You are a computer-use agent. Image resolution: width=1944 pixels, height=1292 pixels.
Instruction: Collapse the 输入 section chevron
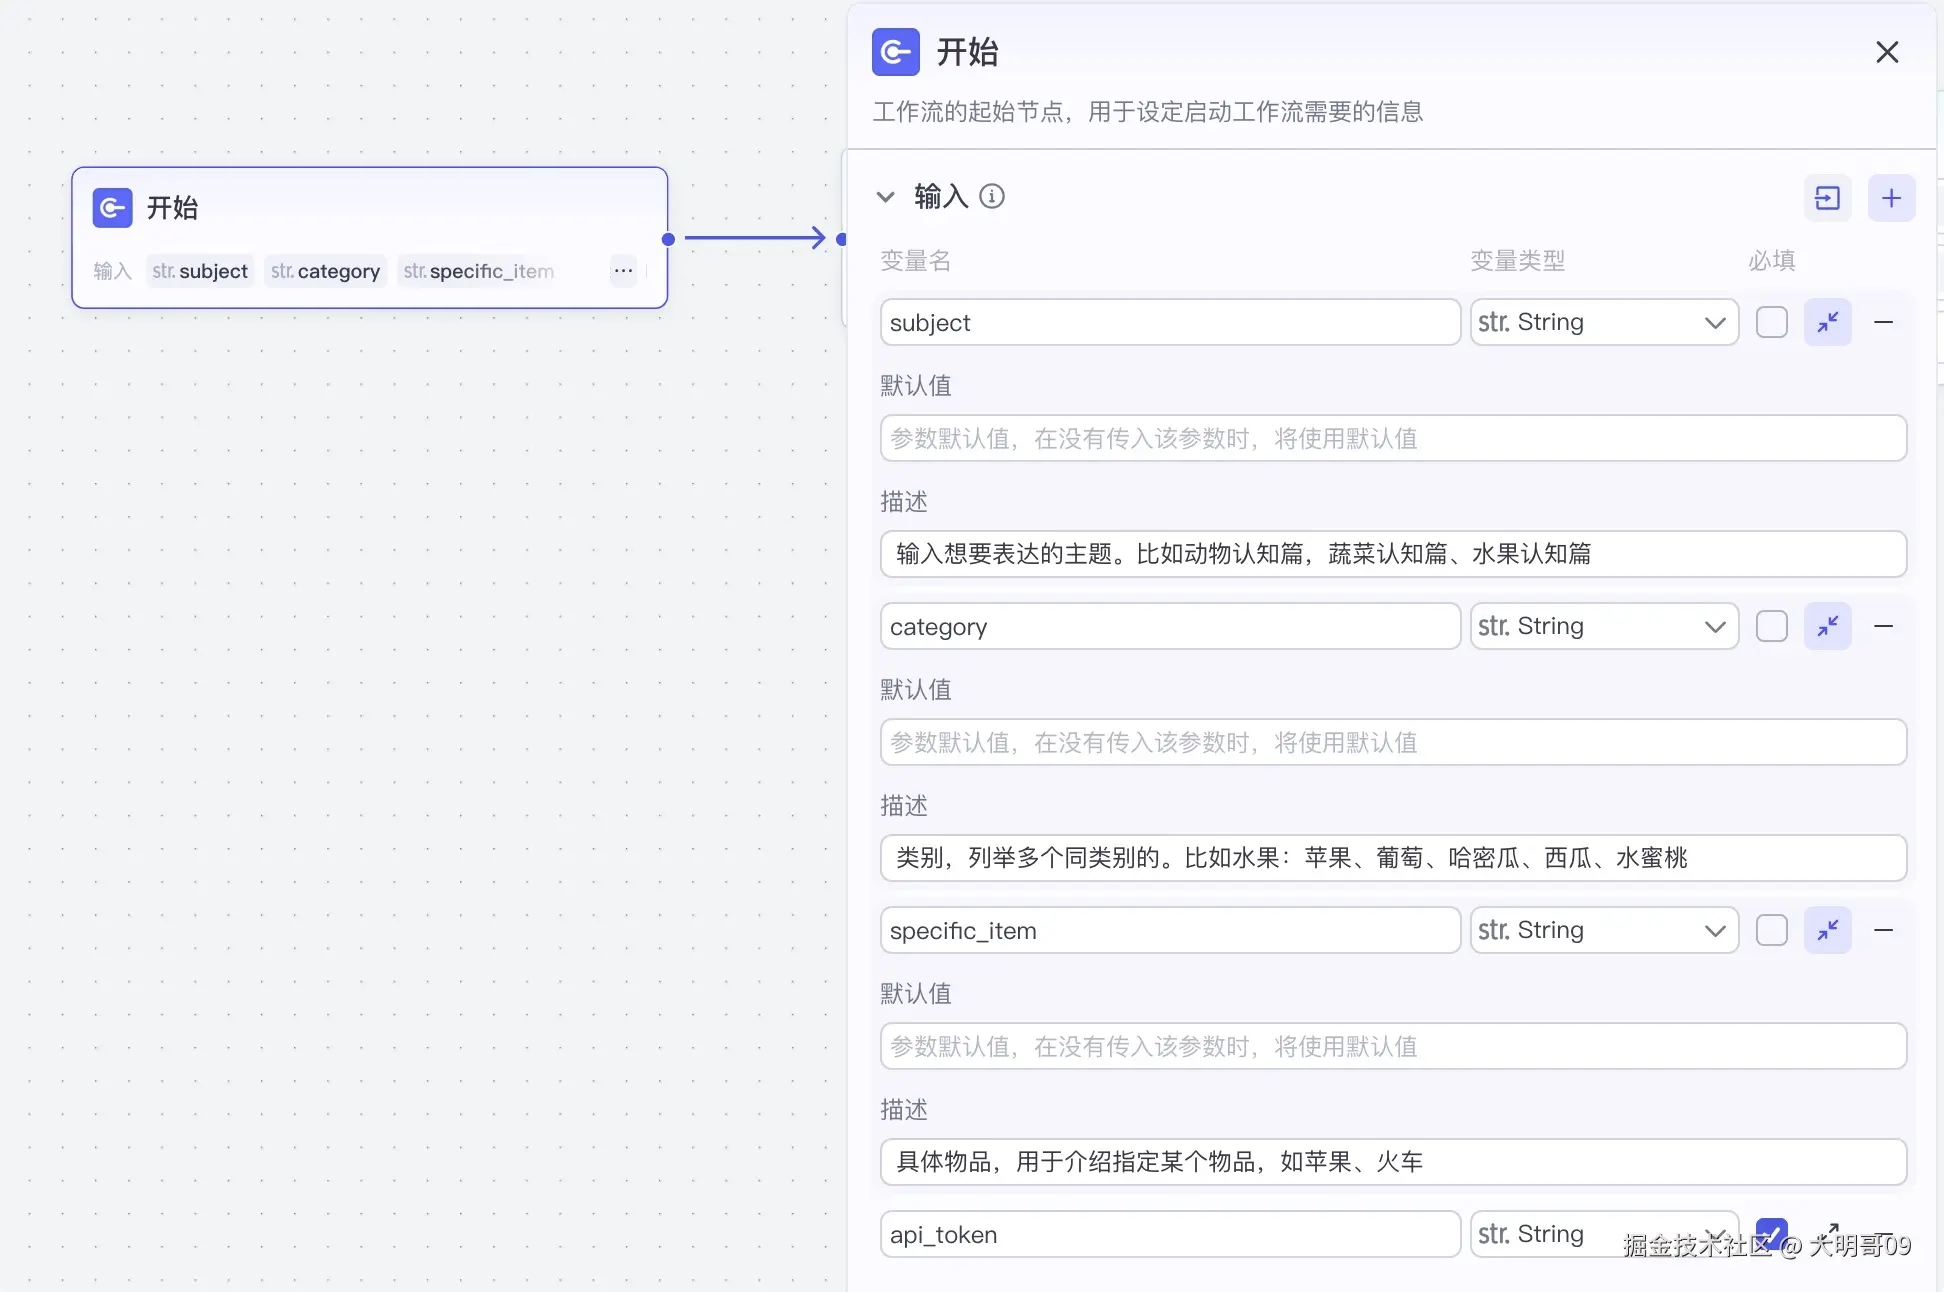[885, 197]
